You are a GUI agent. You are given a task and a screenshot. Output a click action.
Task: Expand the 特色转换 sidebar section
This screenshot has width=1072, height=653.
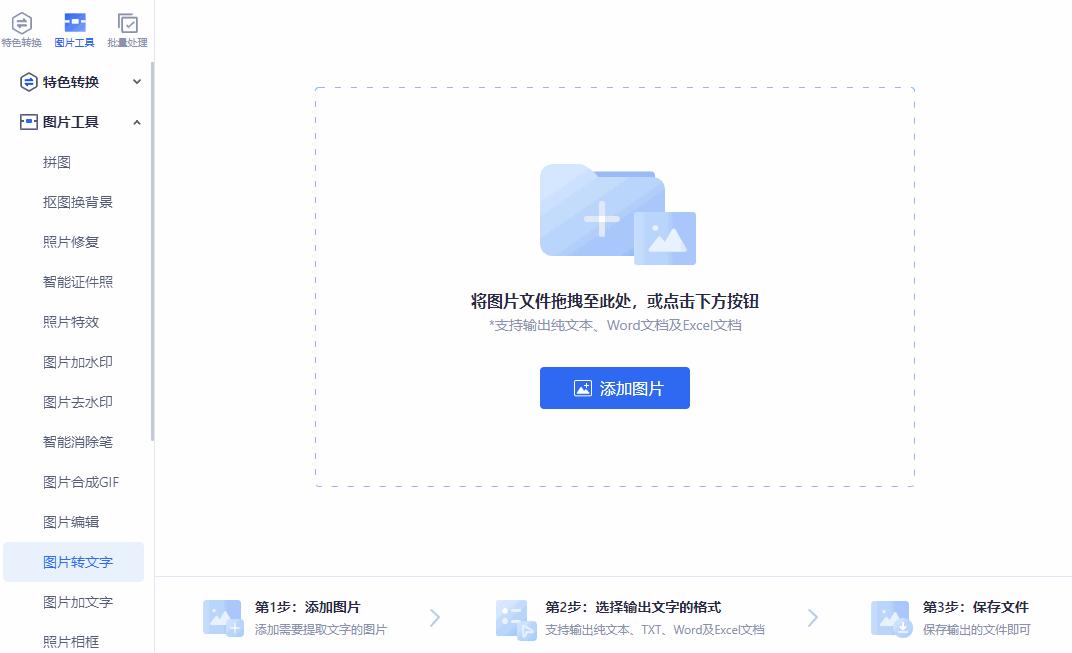(x=137, y=81)
